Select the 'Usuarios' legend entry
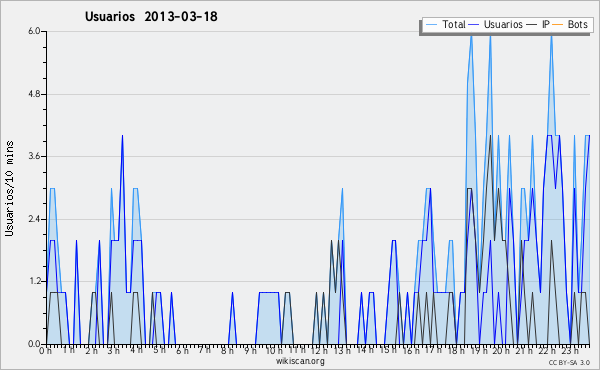 click(496, 24)
